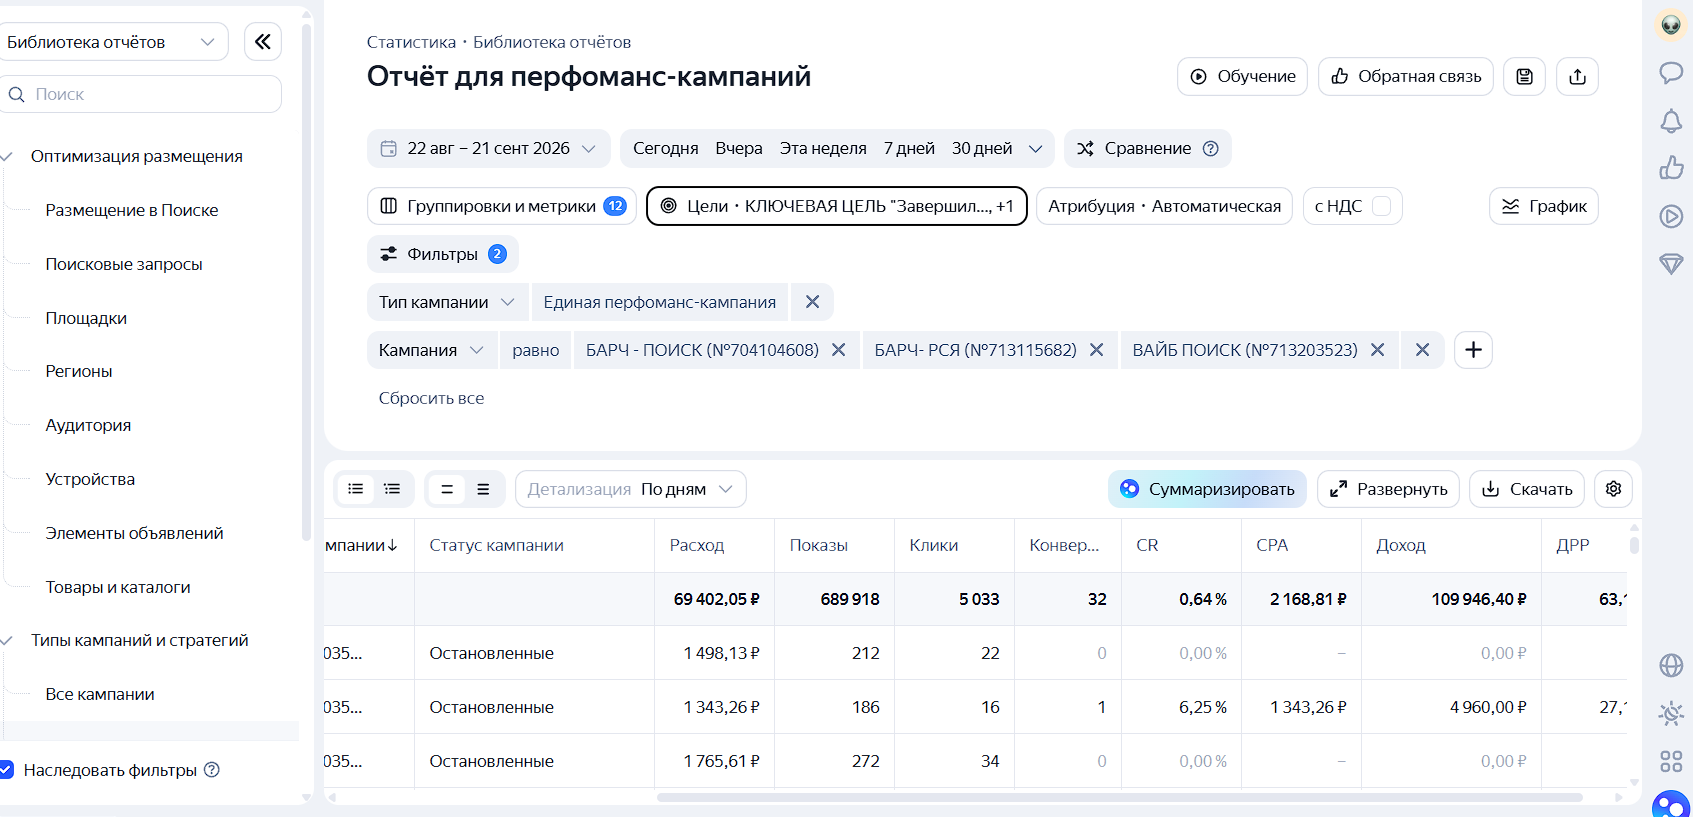Image resolution: width=1693 pixels, height=817 pixels.
Task: Click the thumbs-up icon in right rail
Action: click(x=1671, y=168)
